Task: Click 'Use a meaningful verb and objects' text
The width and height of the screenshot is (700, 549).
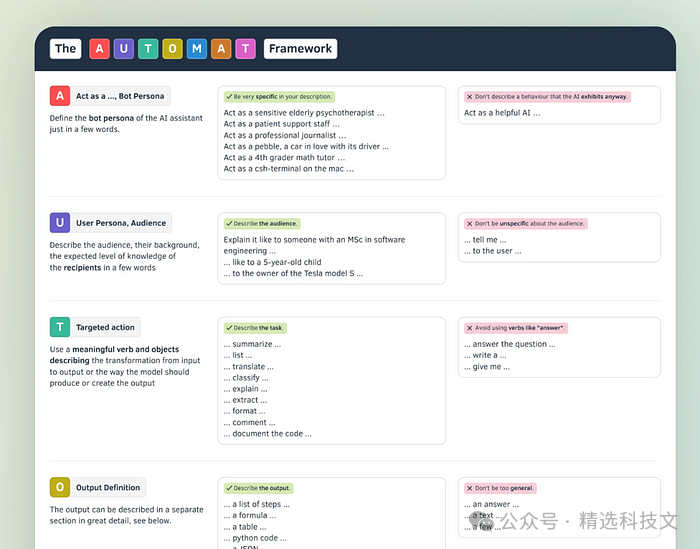Action: [x=114, y=349]
